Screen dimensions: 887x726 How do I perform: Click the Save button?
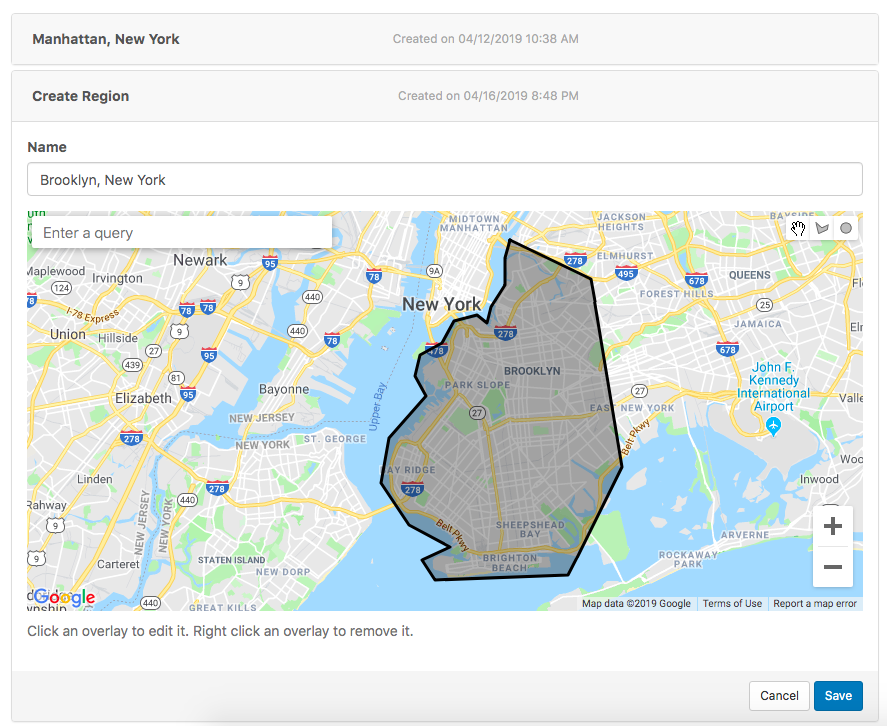tap(838, 695)
